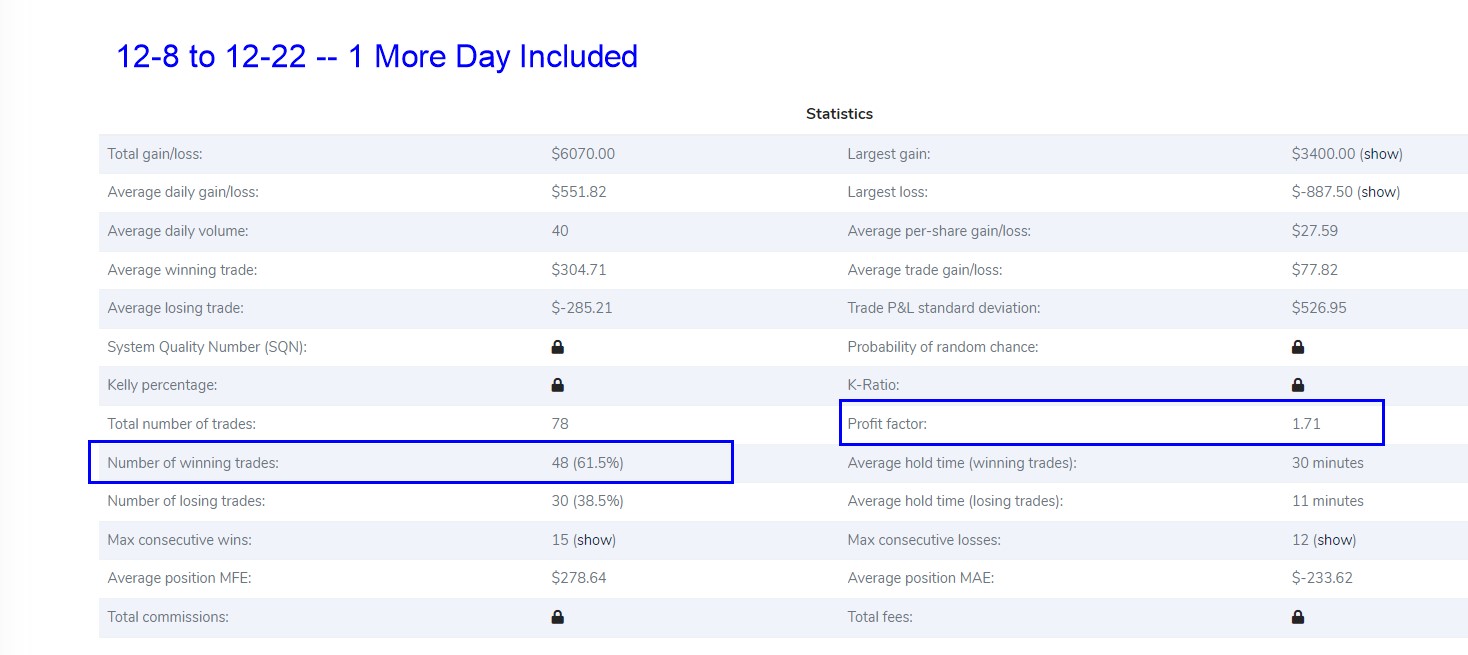Click the Kelly percentage lock icon
The height and width of the screenshot is (655, 1468).
(x=558, y=385)
